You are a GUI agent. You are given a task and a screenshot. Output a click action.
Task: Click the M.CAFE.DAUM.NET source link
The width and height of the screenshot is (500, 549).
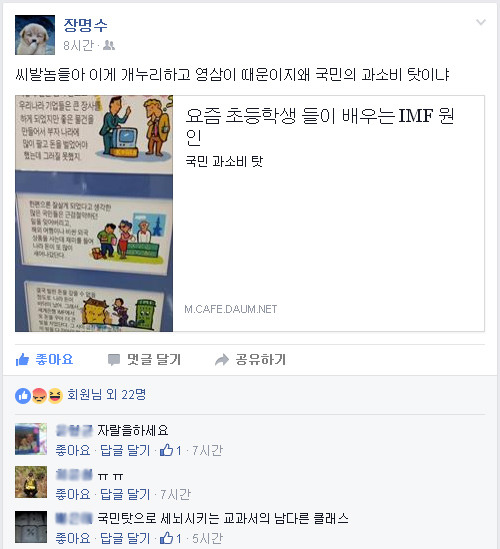[231, 309]
